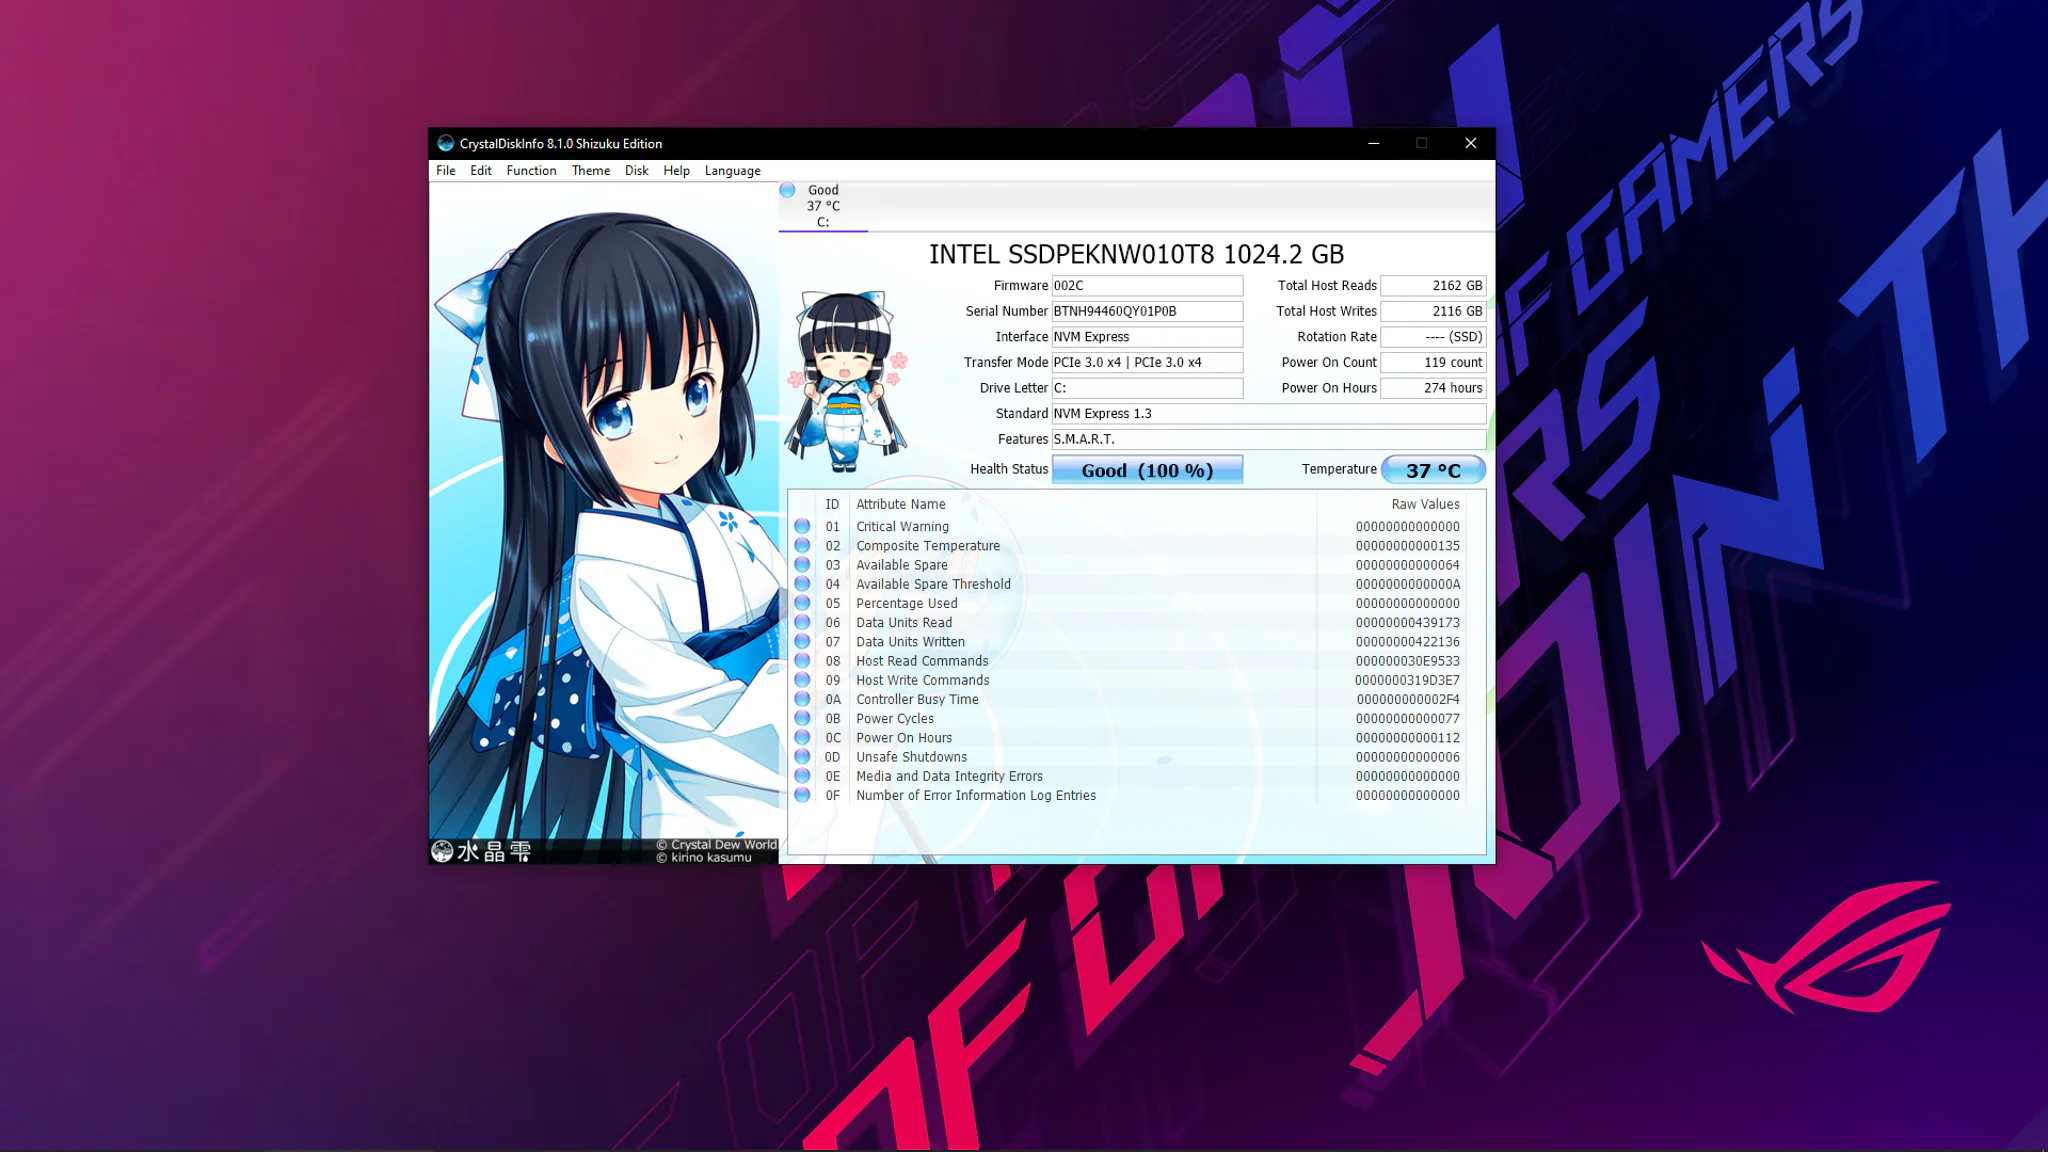Open the Disk menu
2048x1152 pixels.
[x=637, y=171]
